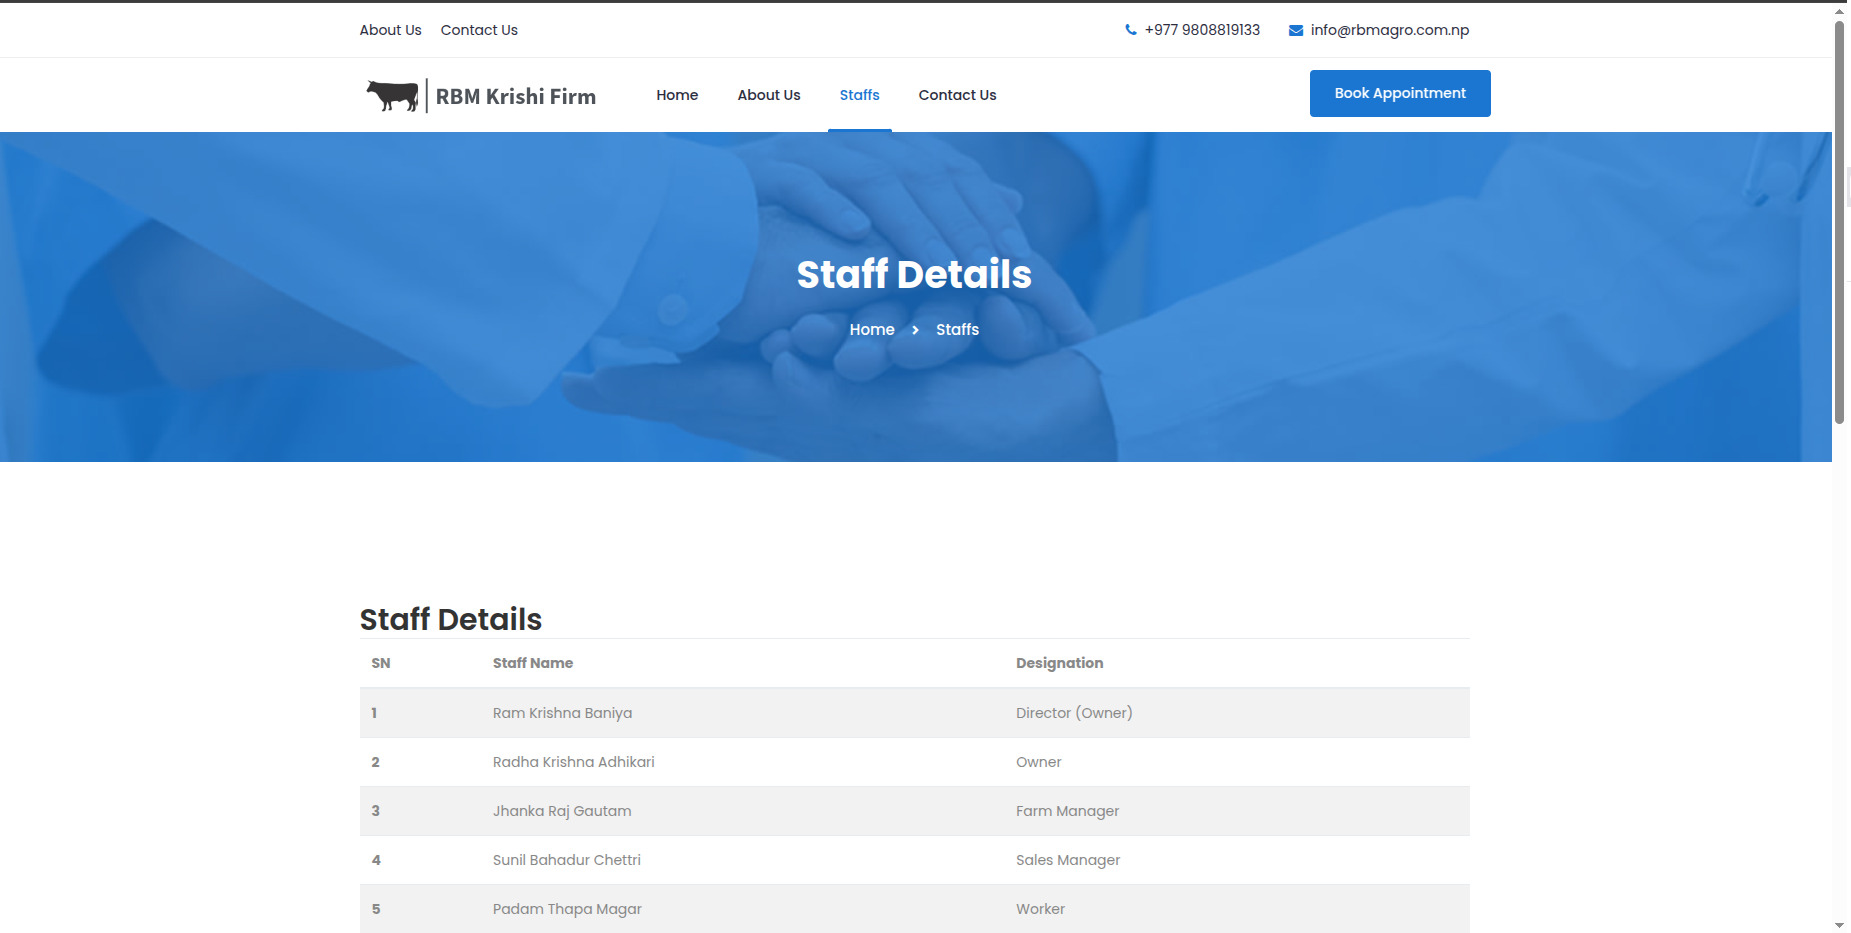Screen dimensions: 1851x933
Task: Go to Contact Us in main navigation
Action: [x=957, y=95]
